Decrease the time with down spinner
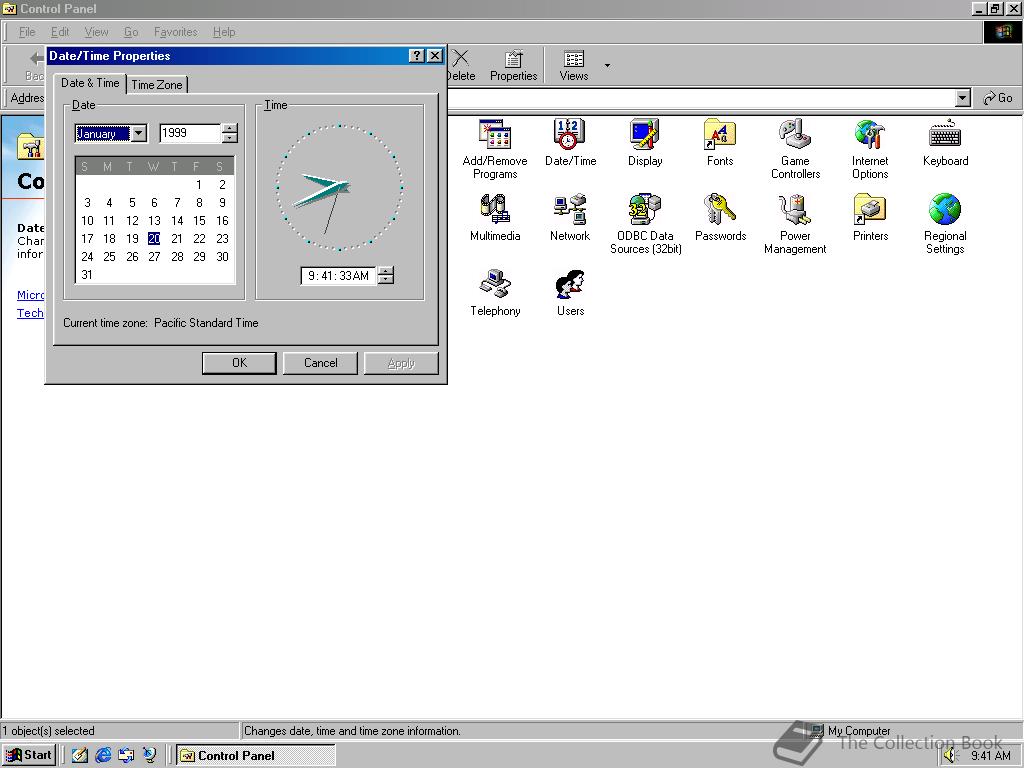1024x768 pixels. pyautogui.click(x=386, y=280)
